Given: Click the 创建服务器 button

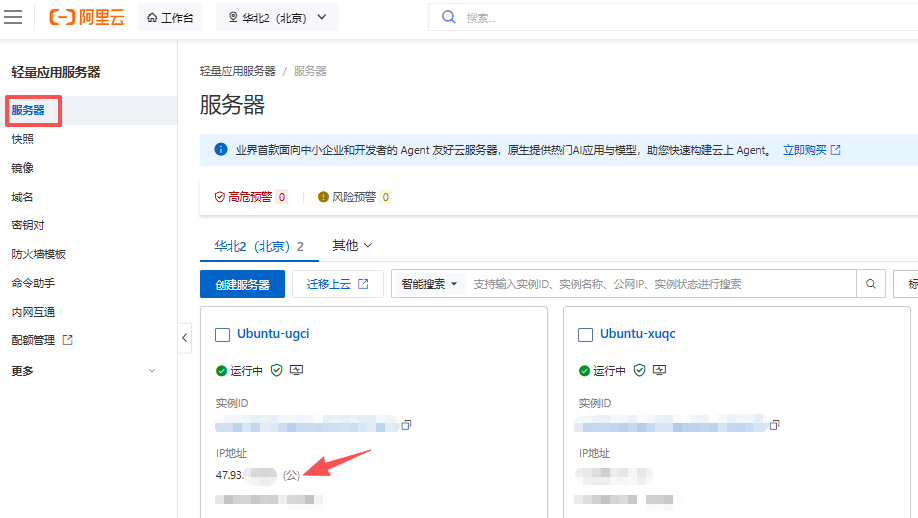Looking at the screenshot, I should (242, 284).
